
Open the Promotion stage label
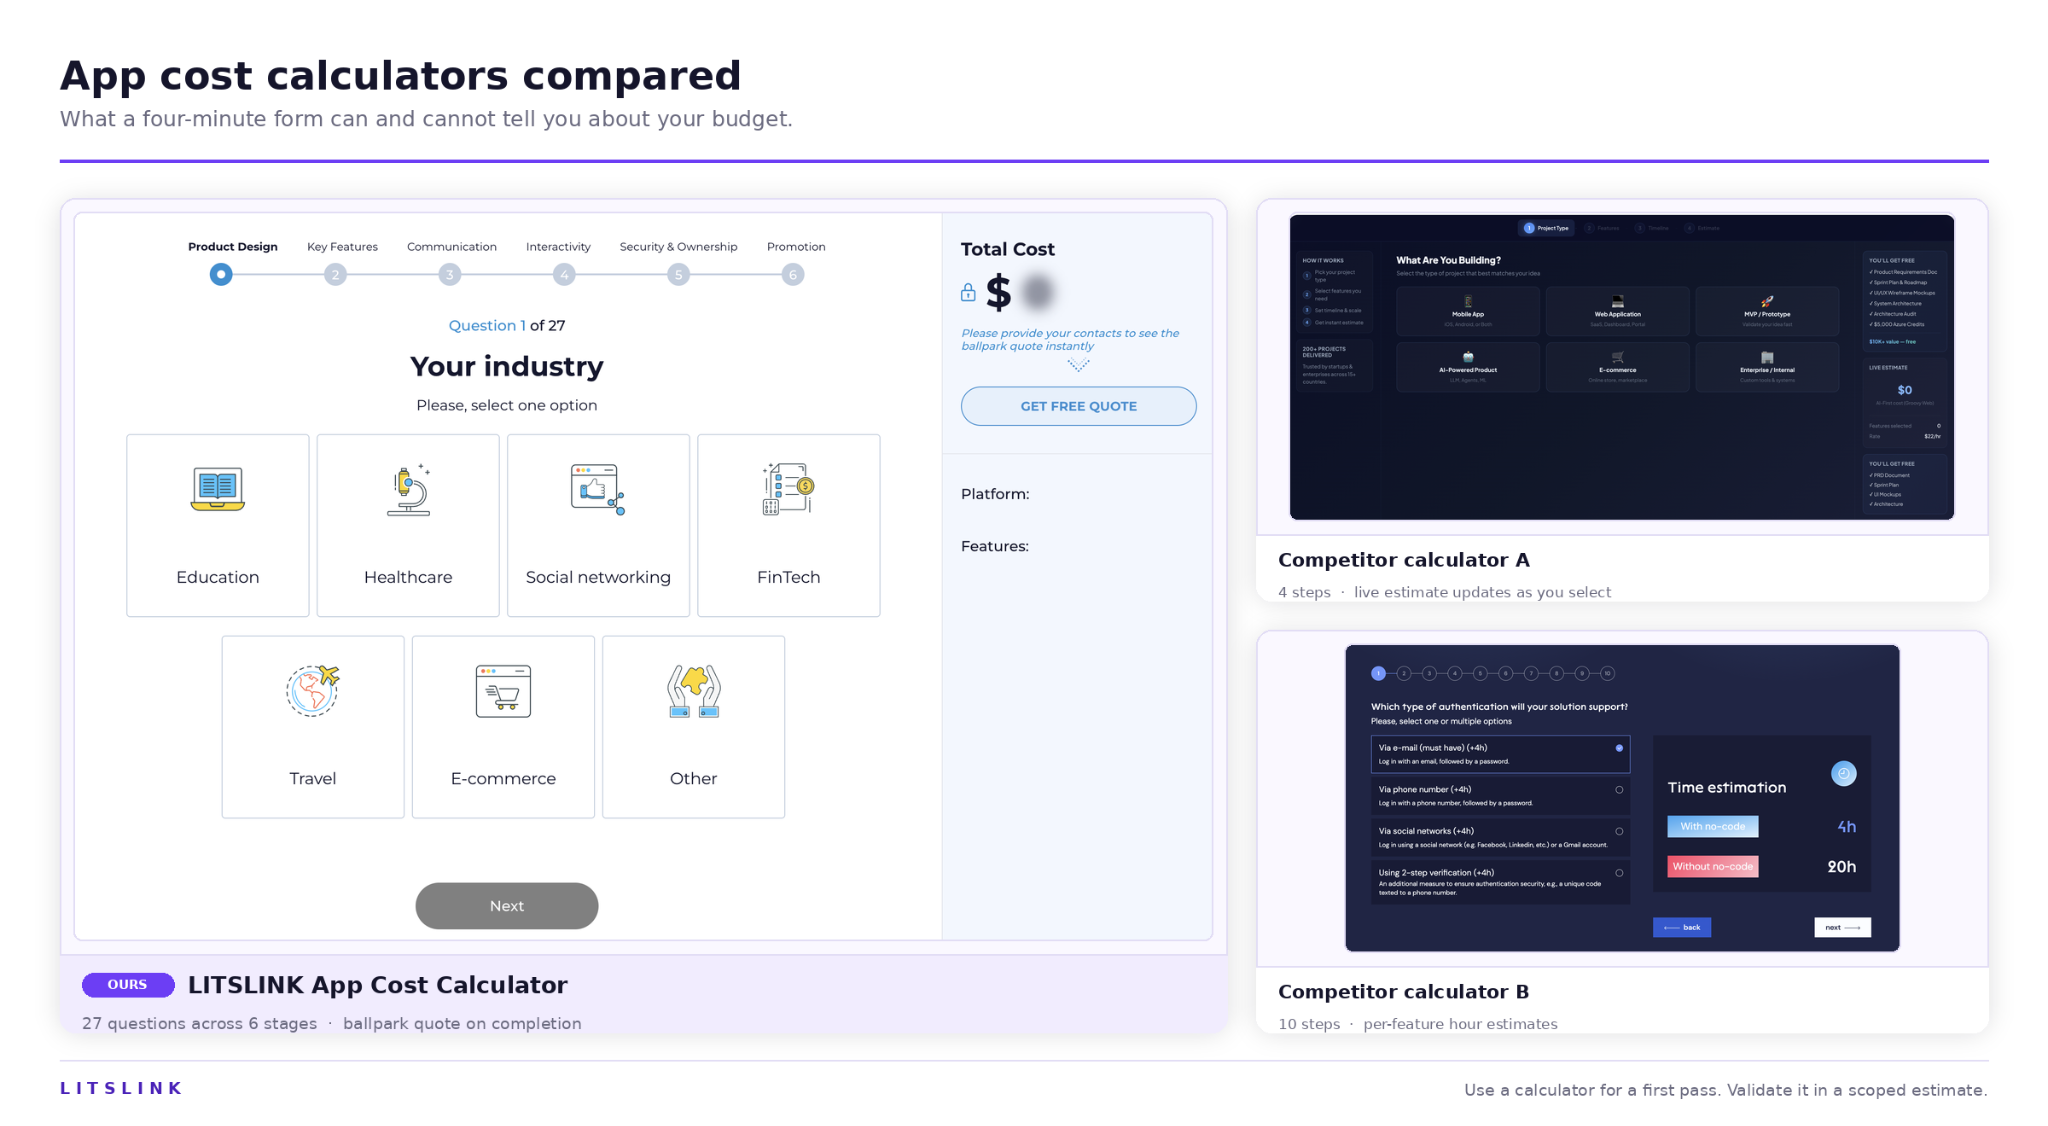pos(796,246)
